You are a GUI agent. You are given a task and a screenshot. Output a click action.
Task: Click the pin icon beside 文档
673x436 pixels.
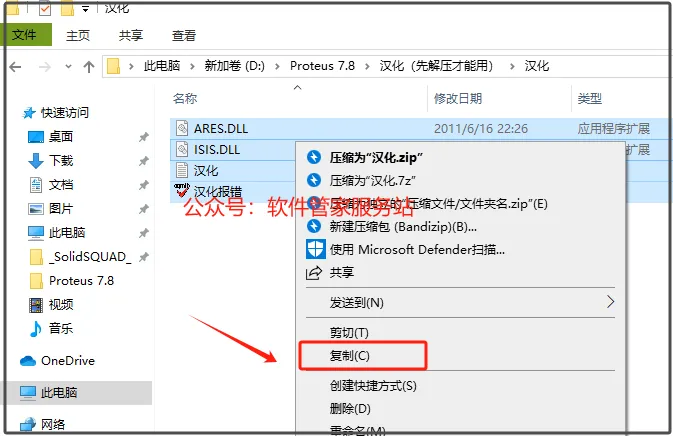click(x=143, y=185)
